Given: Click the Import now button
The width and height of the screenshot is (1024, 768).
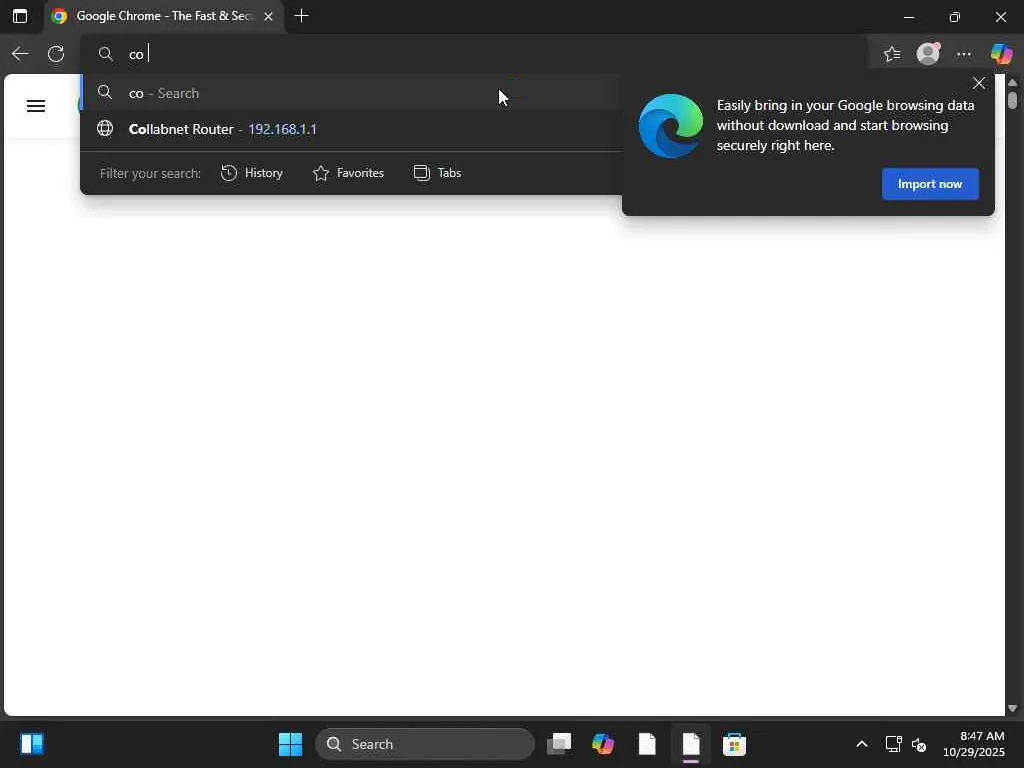Looking at the screenshot, I should coord(930,184).
